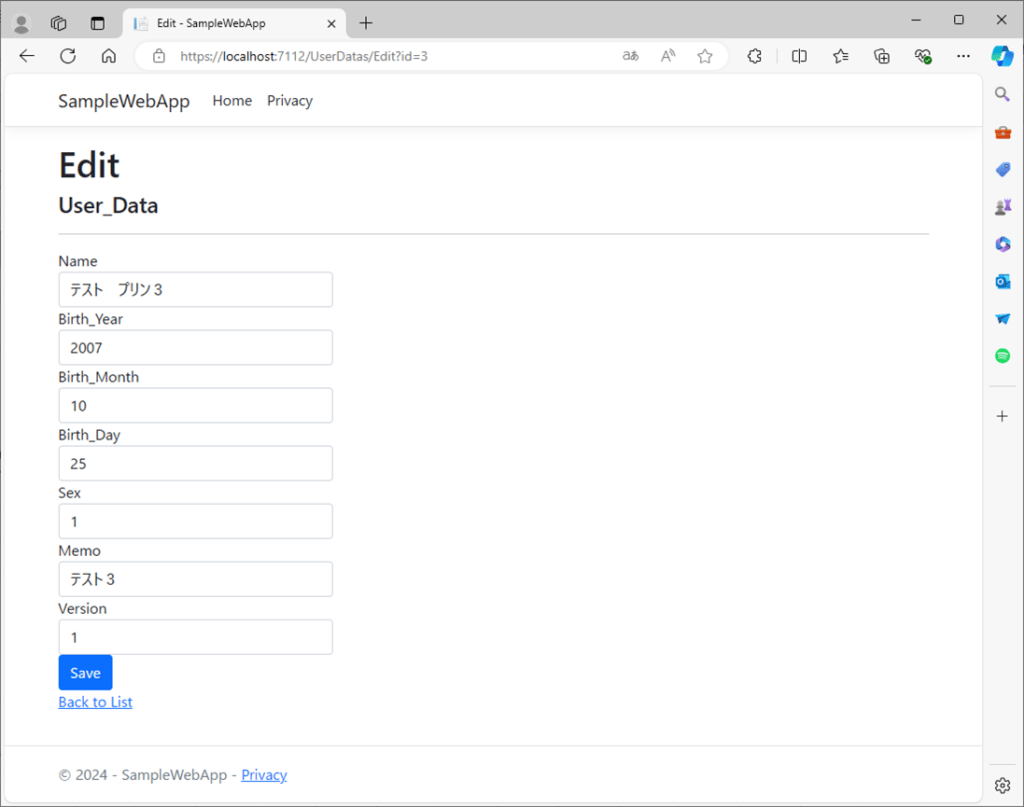
Task: Open browser Settings and more menu
Action: click(x=963, y=56)
